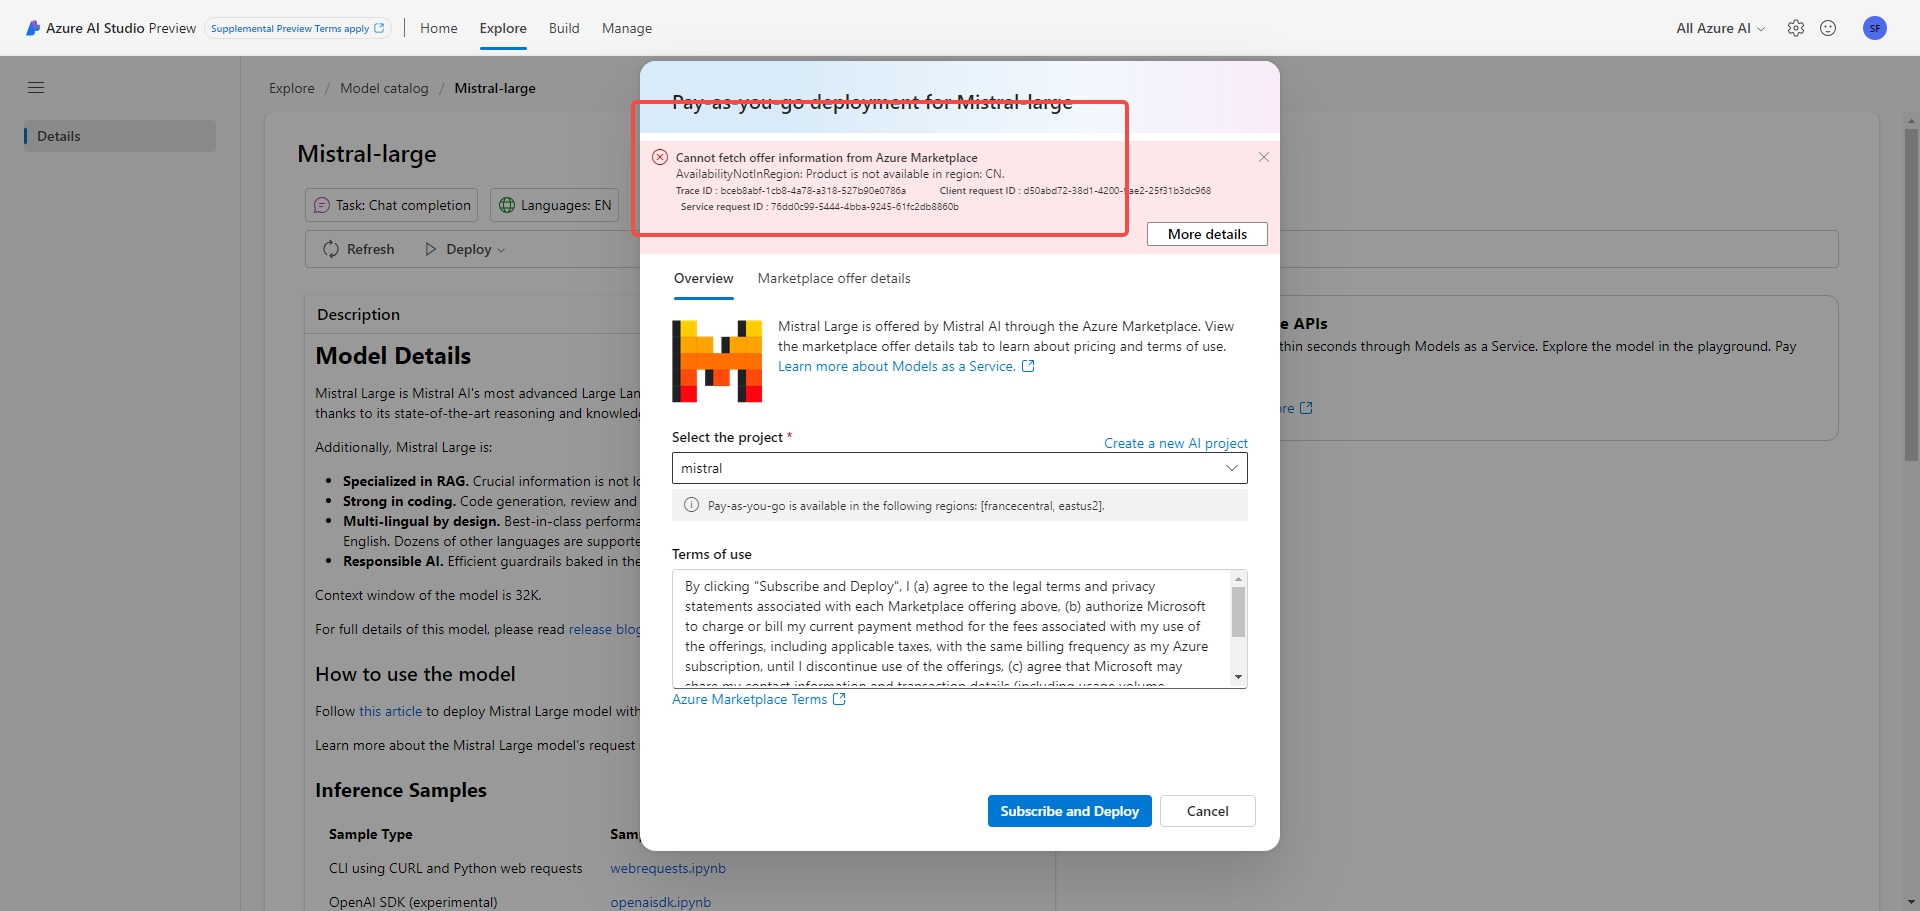The width and height of the screenshot is (1920, 911).
Task: Open Learn more about Models as a Service link
Action: (906, 366)
